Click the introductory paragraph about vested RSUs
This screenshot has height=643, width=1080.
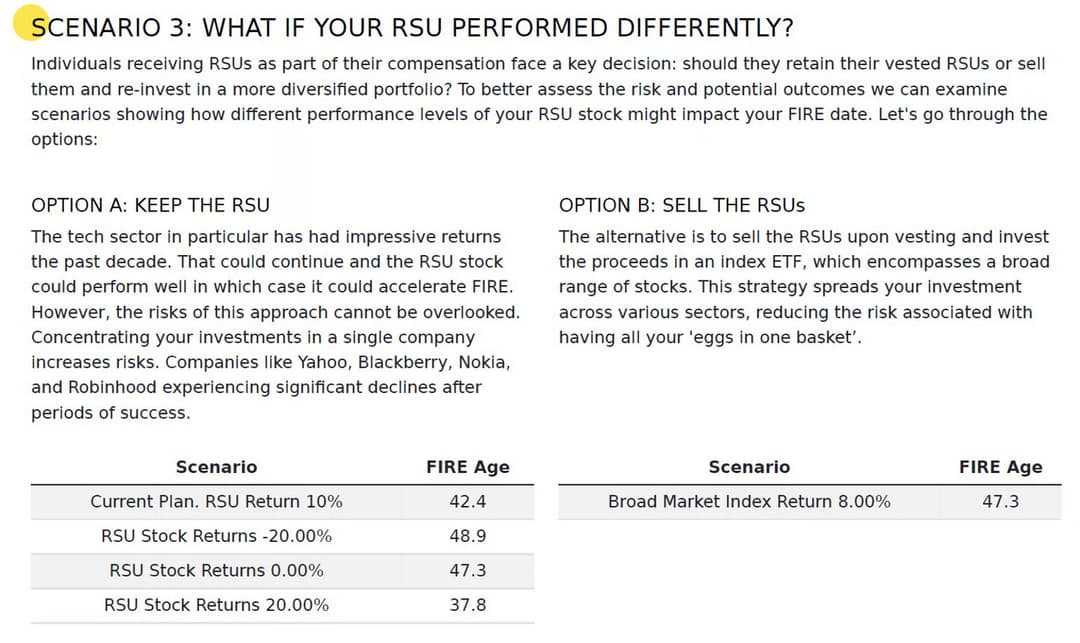click(x=539, y=101)
